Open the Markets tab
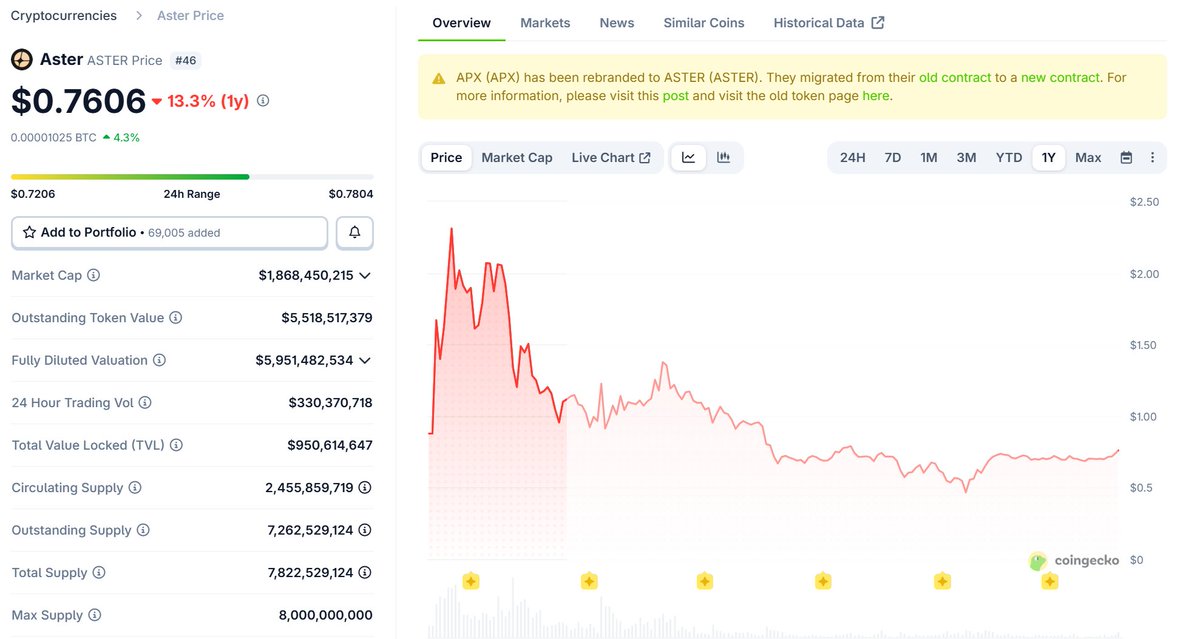Viewport: 1200px width, 639px height. click(x=545, y=23)
